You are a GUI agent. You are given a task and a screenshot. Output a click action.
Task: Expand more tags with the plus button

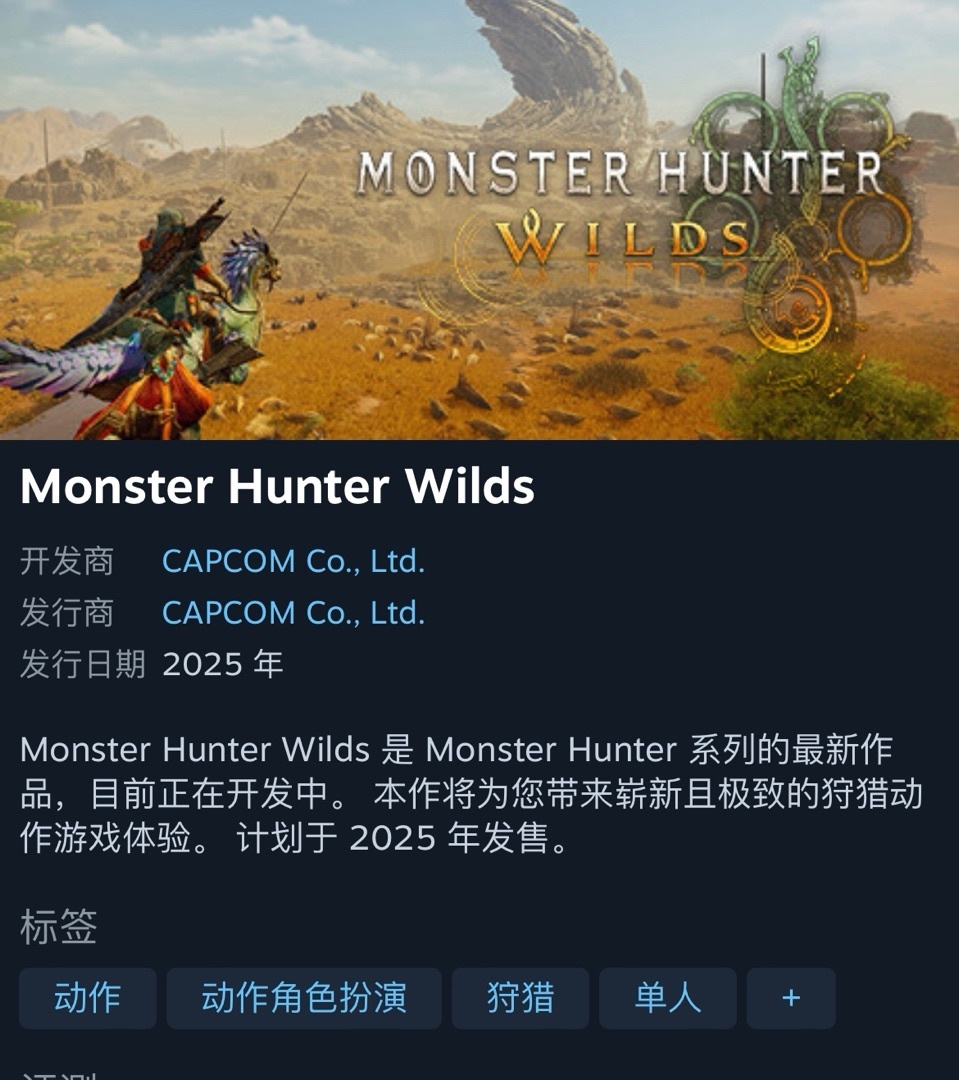pyautogui.click(x=791, y=998)
